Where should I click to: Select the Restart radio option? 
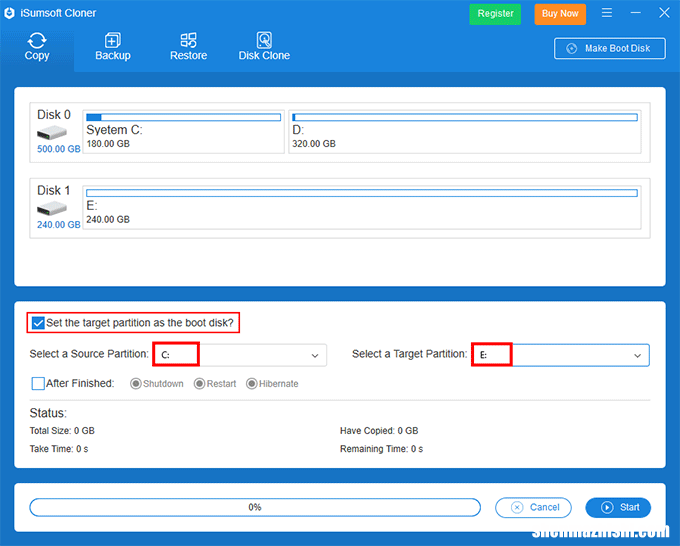pyautogui.click(x=199, y=384)
